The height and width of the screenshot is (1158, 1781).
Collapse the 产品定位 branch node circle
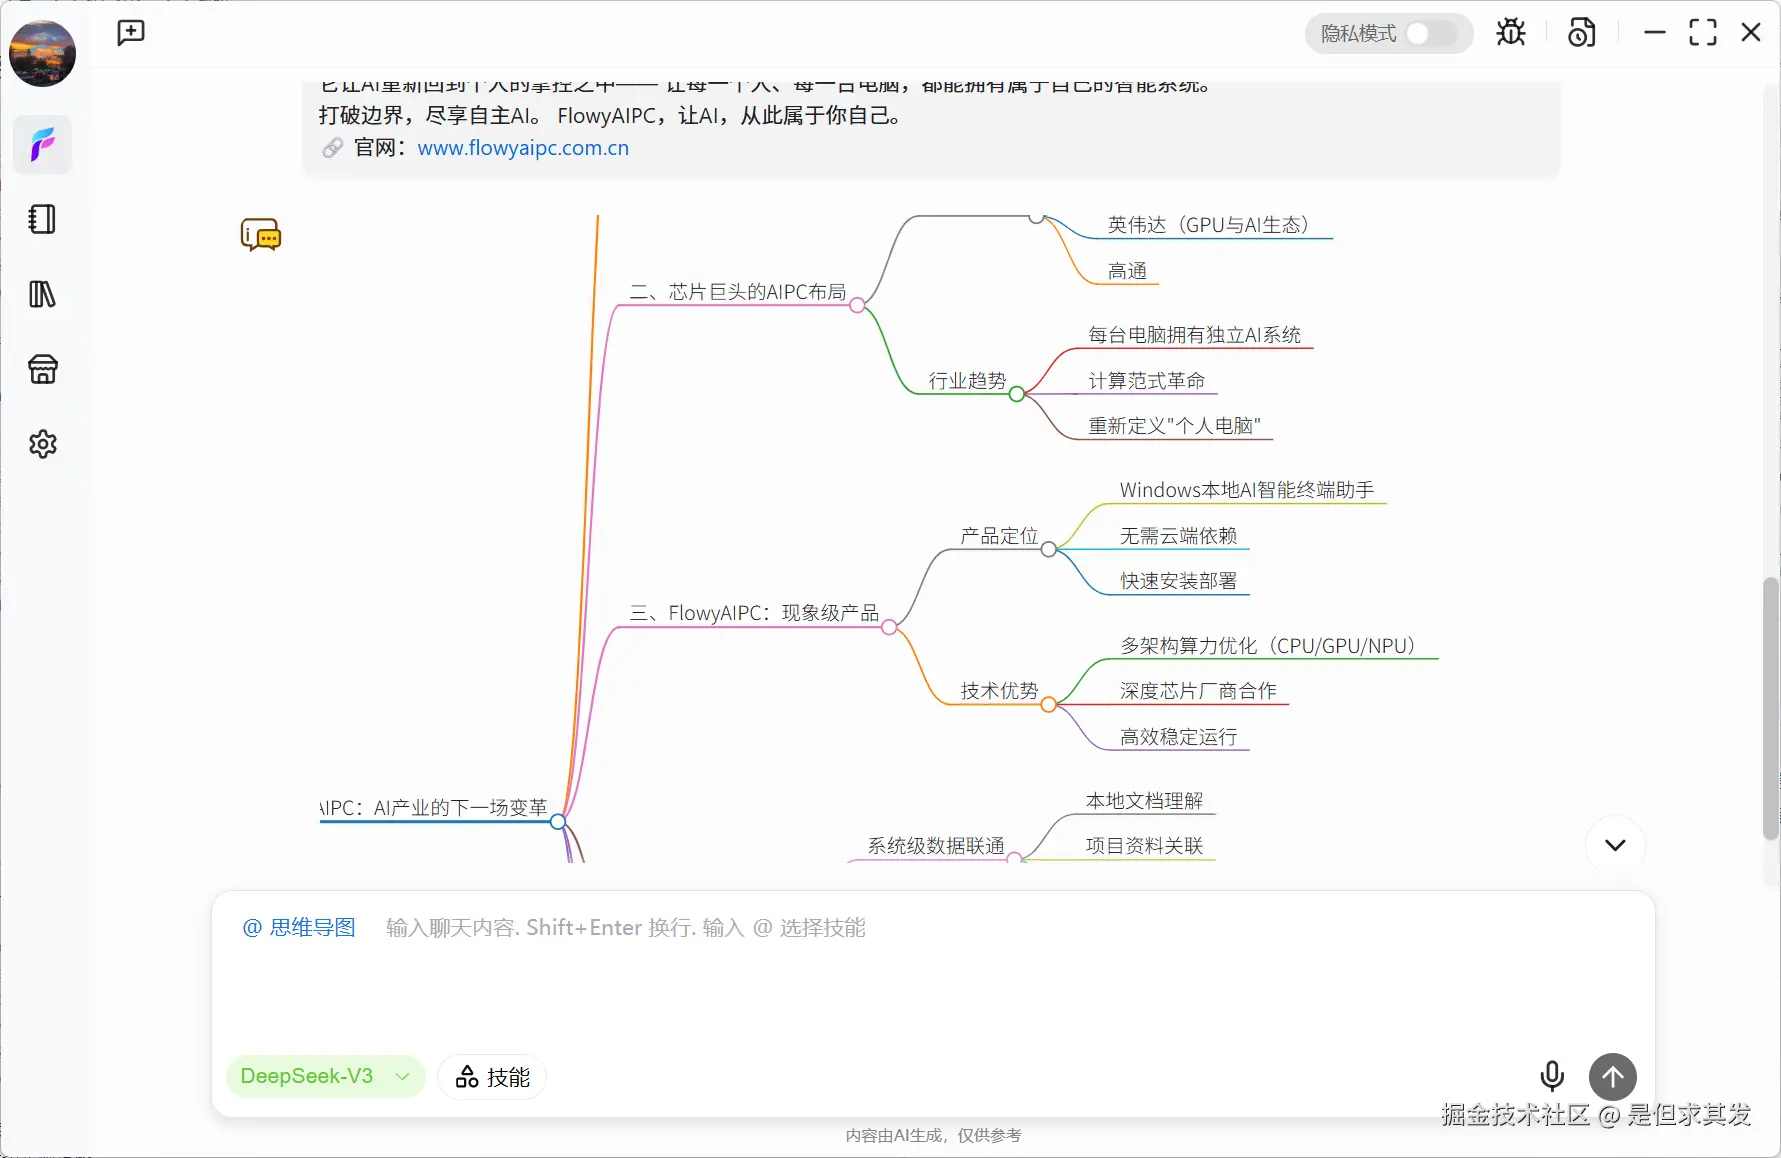coord(1048,548)
